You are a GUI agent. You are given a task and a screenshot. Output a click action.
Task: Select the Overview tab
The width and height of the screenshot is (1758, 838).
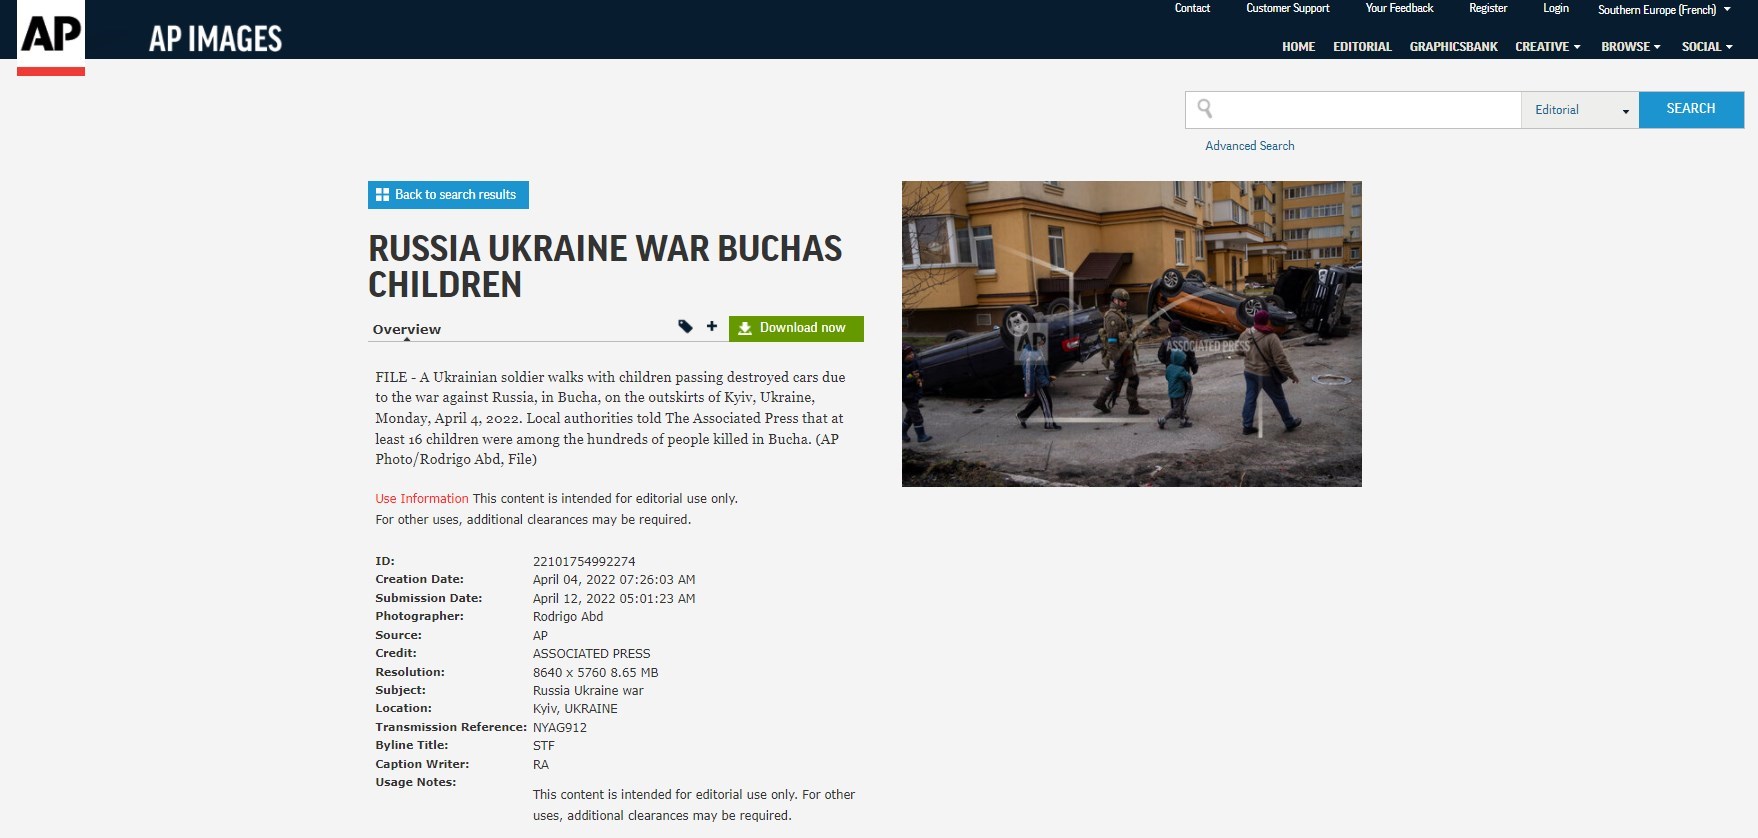406,329
